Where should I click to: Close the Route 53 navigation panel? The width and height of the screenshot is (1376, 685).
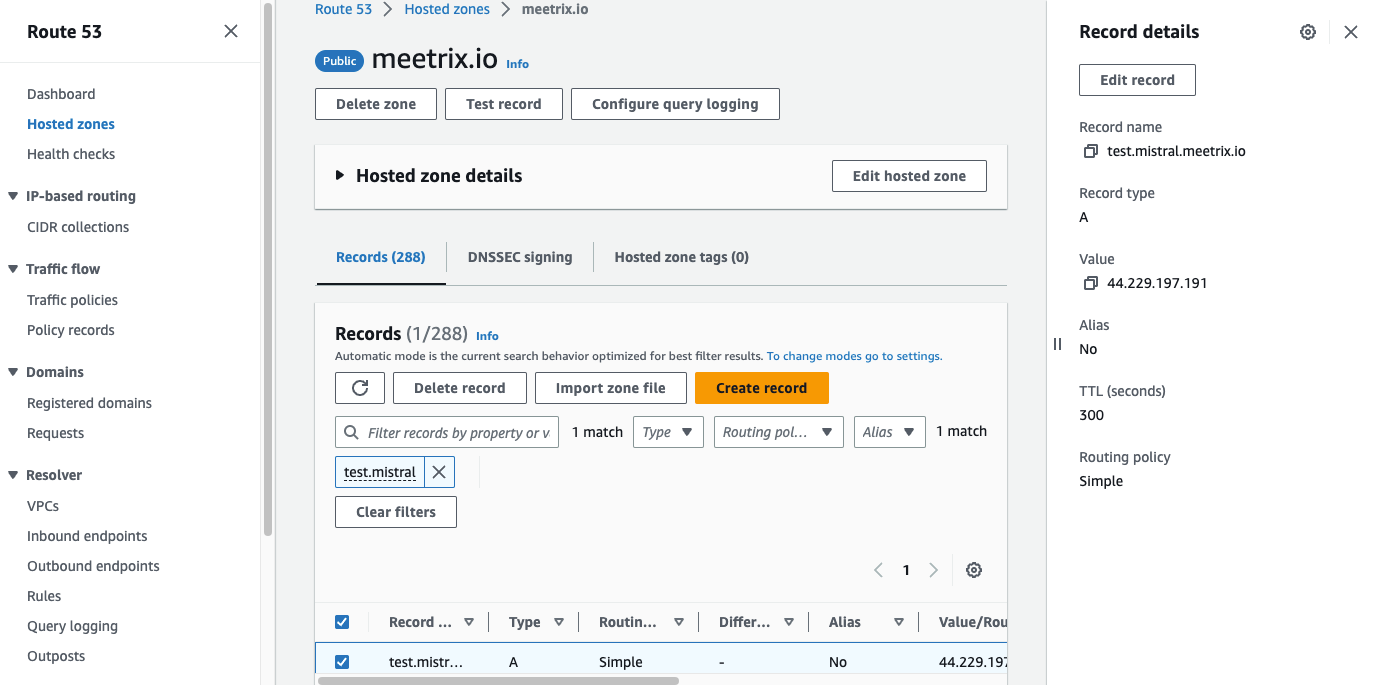[231, 31]
